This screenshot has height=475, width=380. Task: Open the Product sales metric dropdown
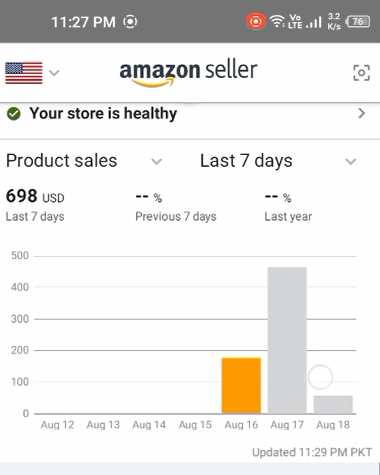click(84, 161)
